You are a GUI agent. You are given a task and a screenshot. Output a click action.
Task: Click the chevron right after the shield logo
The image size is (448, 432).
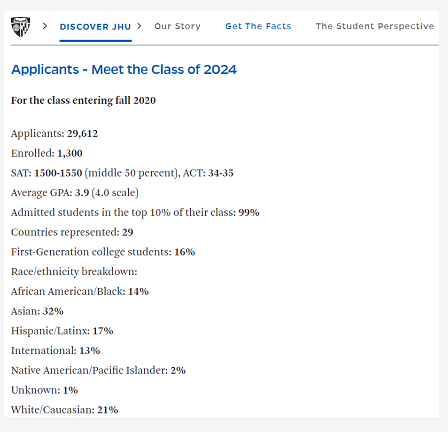click(x=45, y=26)
